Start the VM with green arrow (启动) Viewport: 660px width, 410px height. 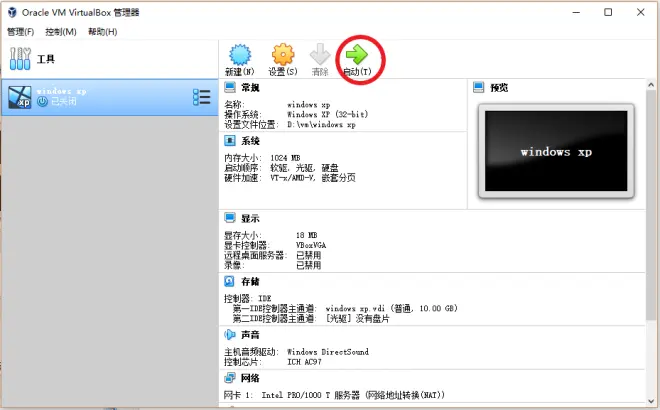(357, 54)
